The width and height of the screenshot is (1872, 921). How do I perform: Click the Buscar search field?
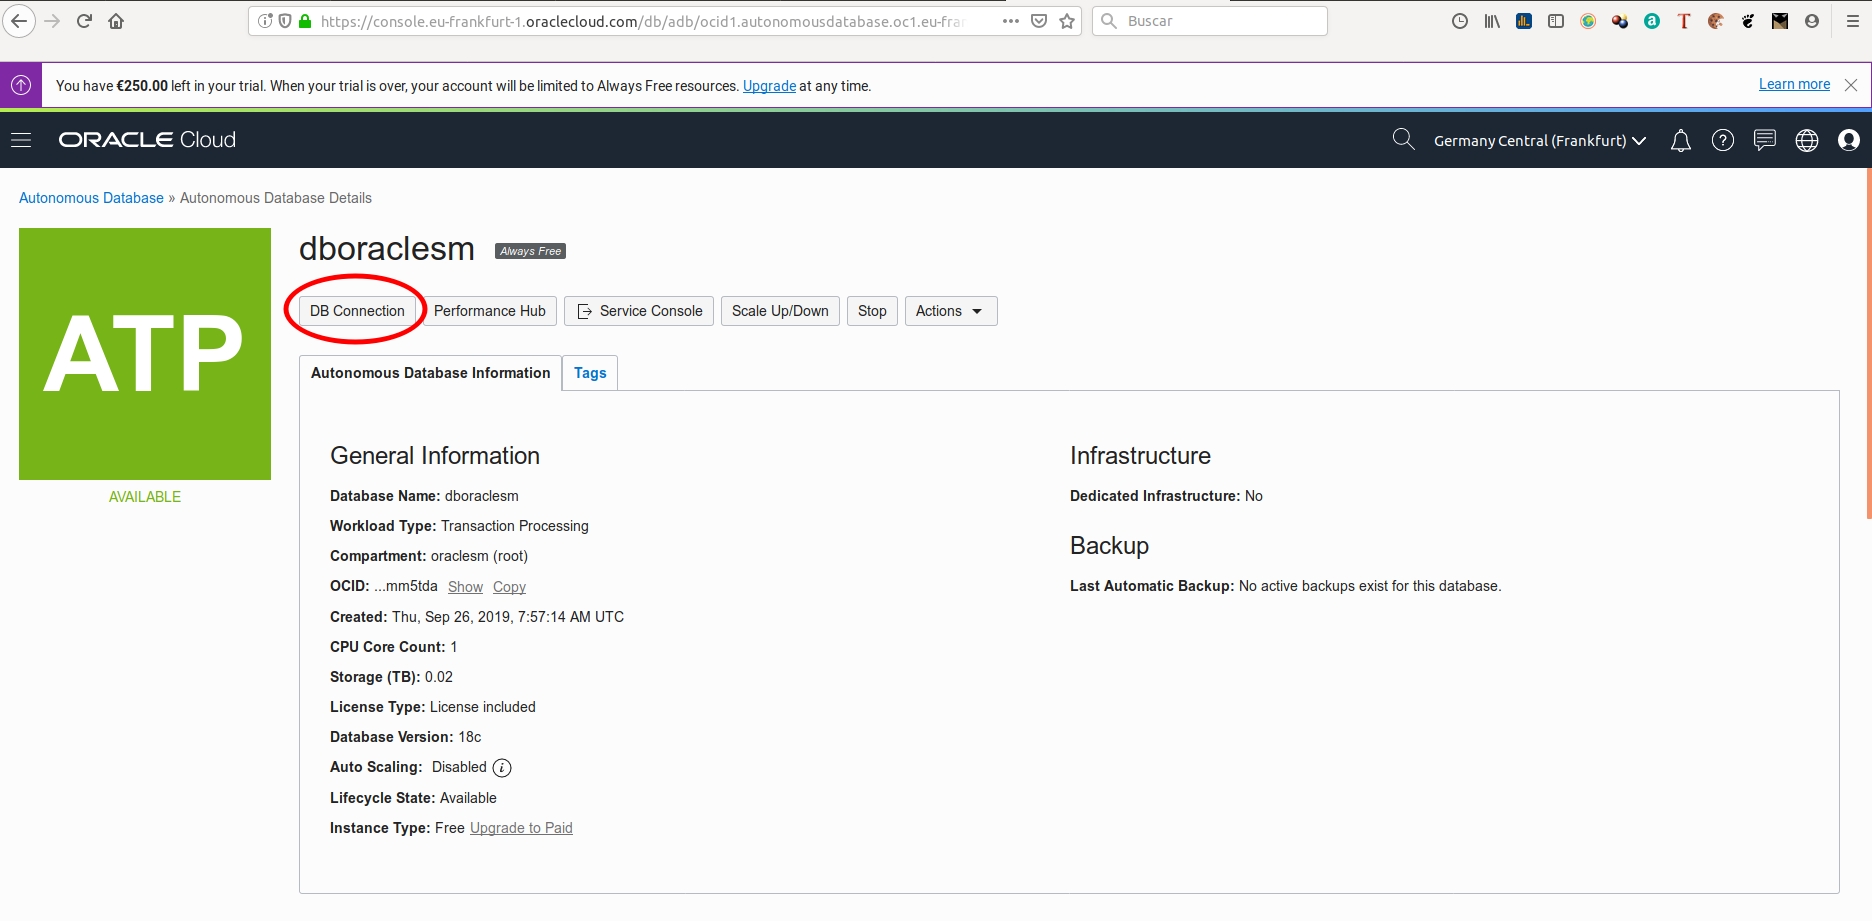1210,21
